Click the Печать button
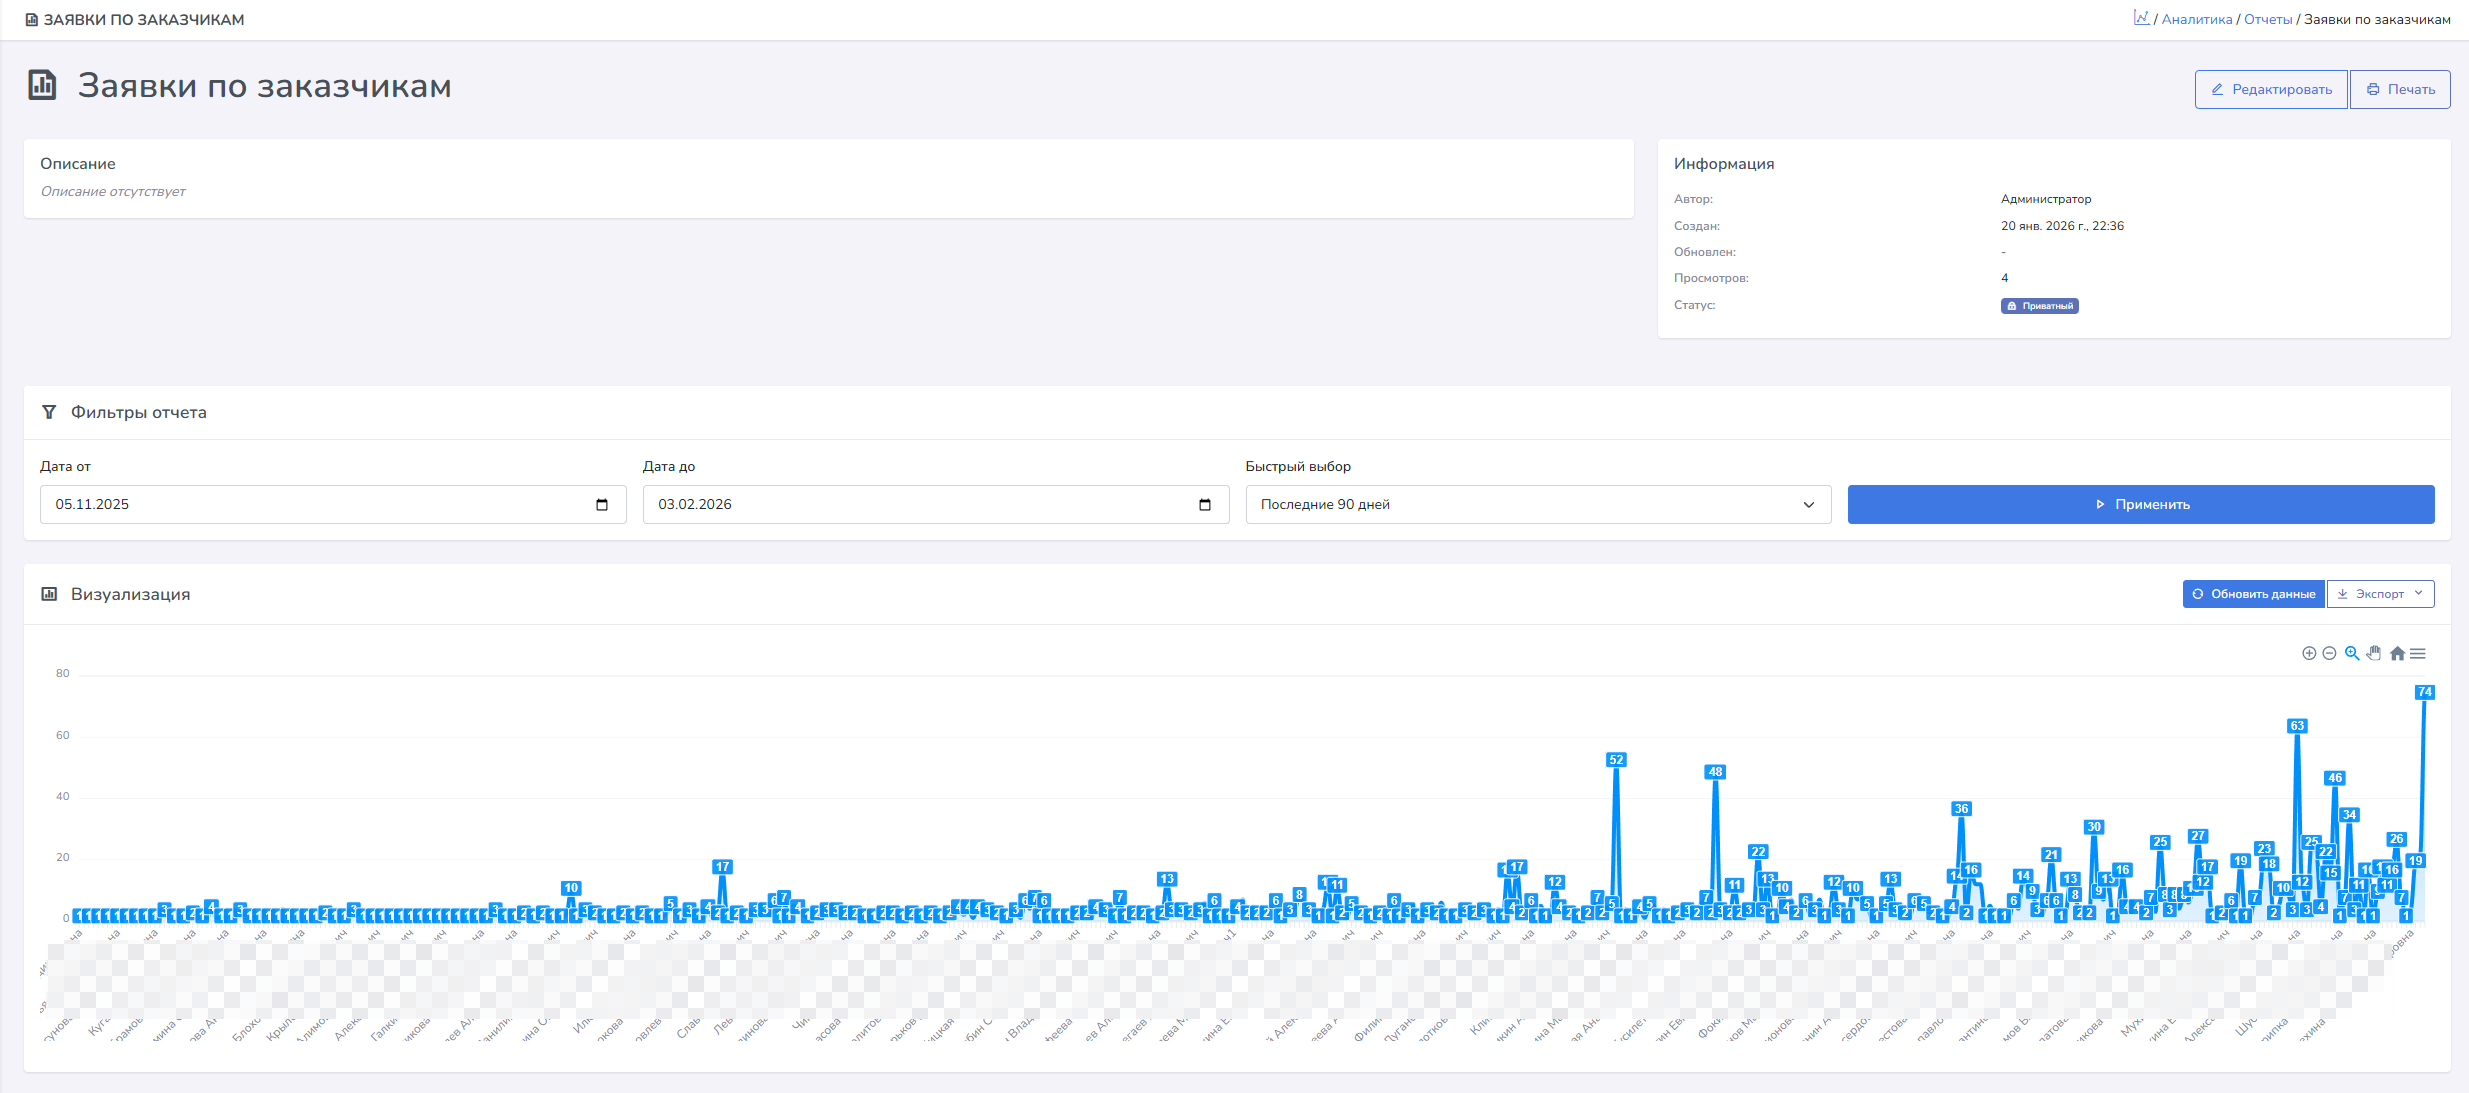Viewport: 2469px width, 1093px height. pyautogui.click(x=2400, y=89)
